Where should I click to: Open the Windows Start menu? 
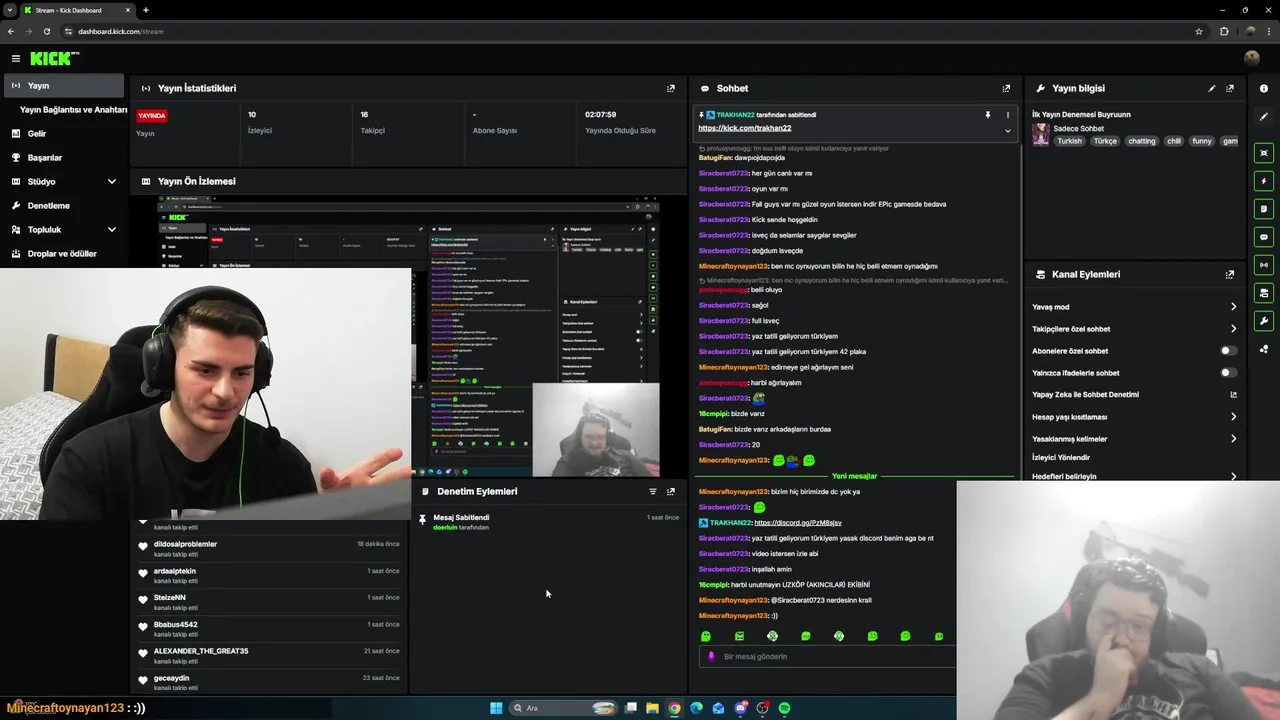tap(496, 708)
